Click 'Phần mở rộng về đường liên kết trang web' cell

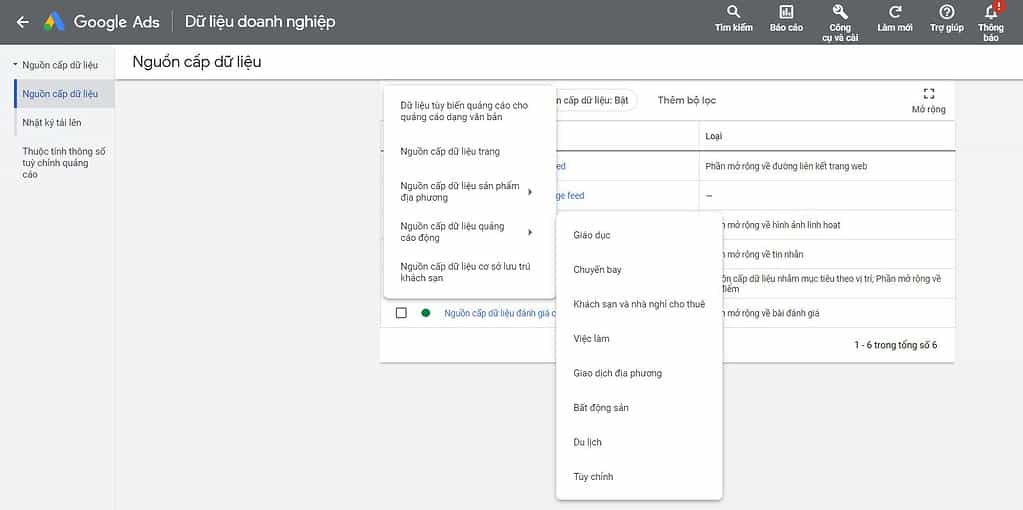click(x=786, y=166)
